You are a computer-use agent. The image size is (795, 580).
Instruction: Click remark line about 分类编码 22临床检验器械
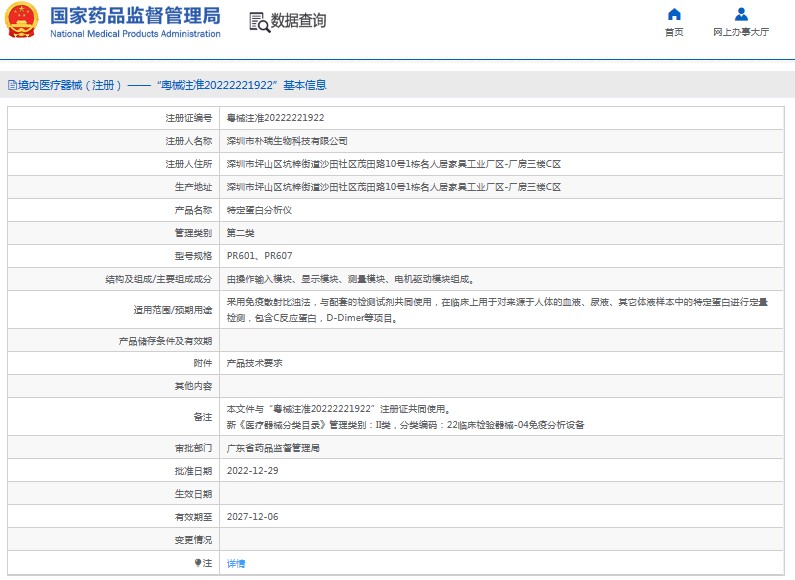(405, 425)
